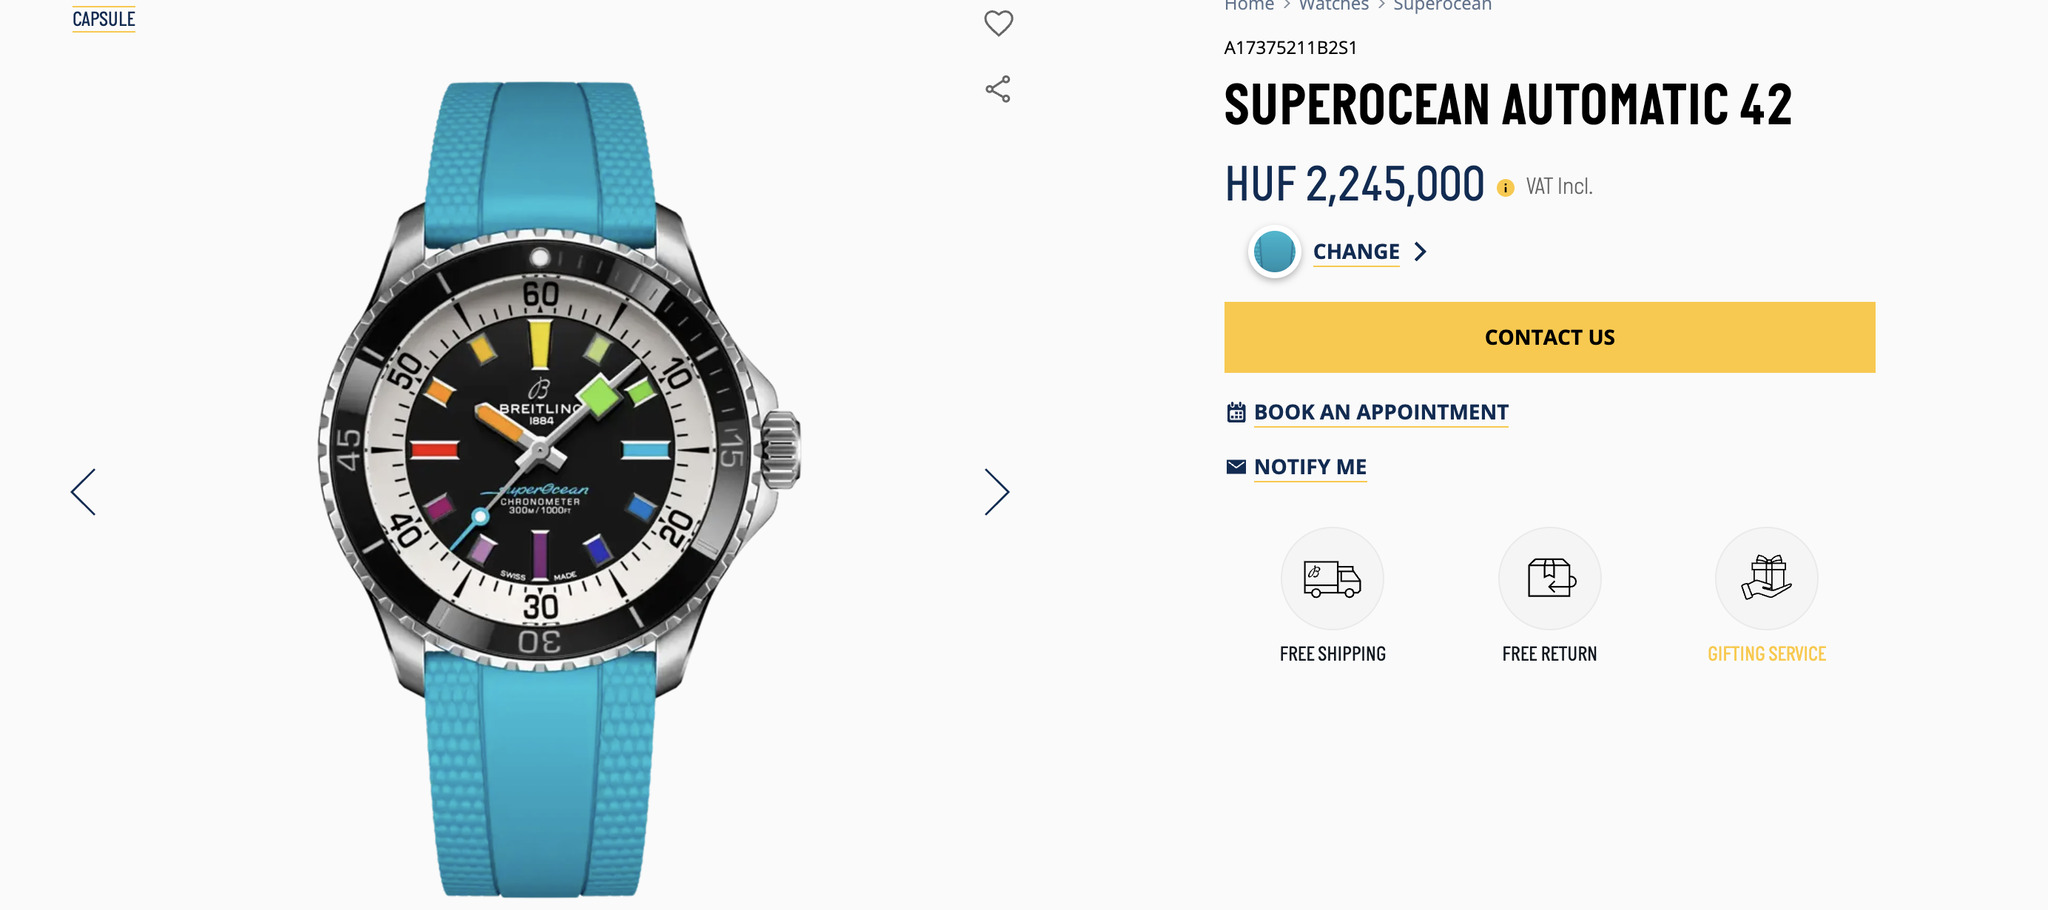Expand strap options with Change chevron
The height and width of the screenshot is (910, 2048).
pos(1420,252)
